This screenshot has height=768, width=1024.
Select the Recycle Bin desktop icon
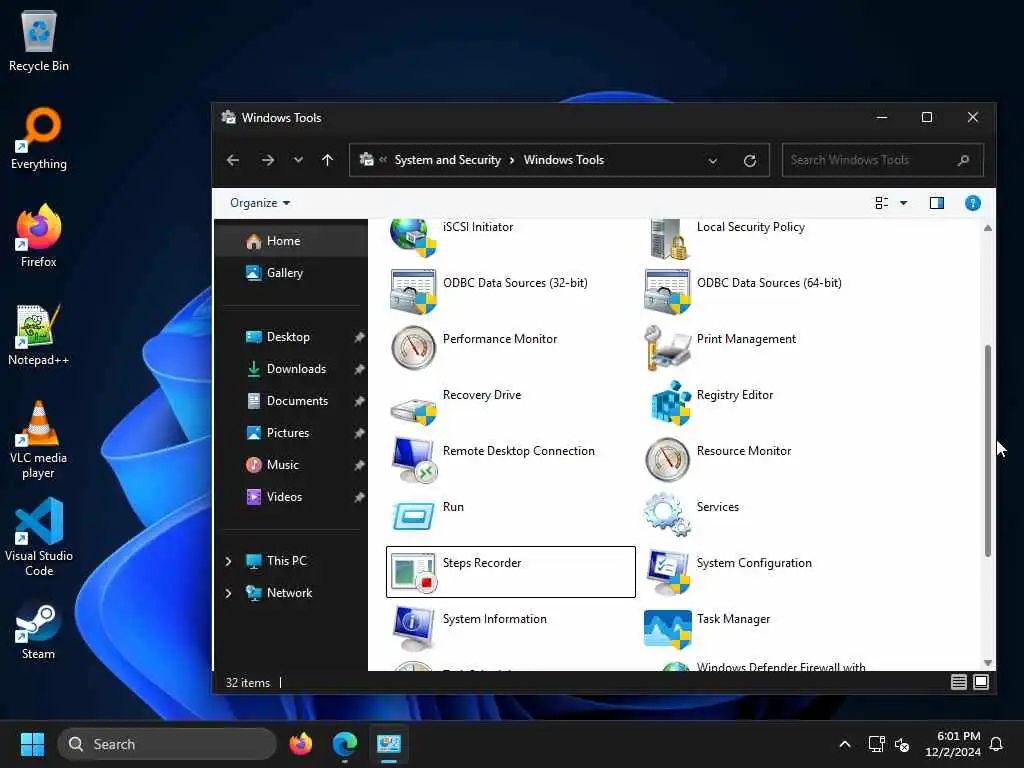[39, 41]
